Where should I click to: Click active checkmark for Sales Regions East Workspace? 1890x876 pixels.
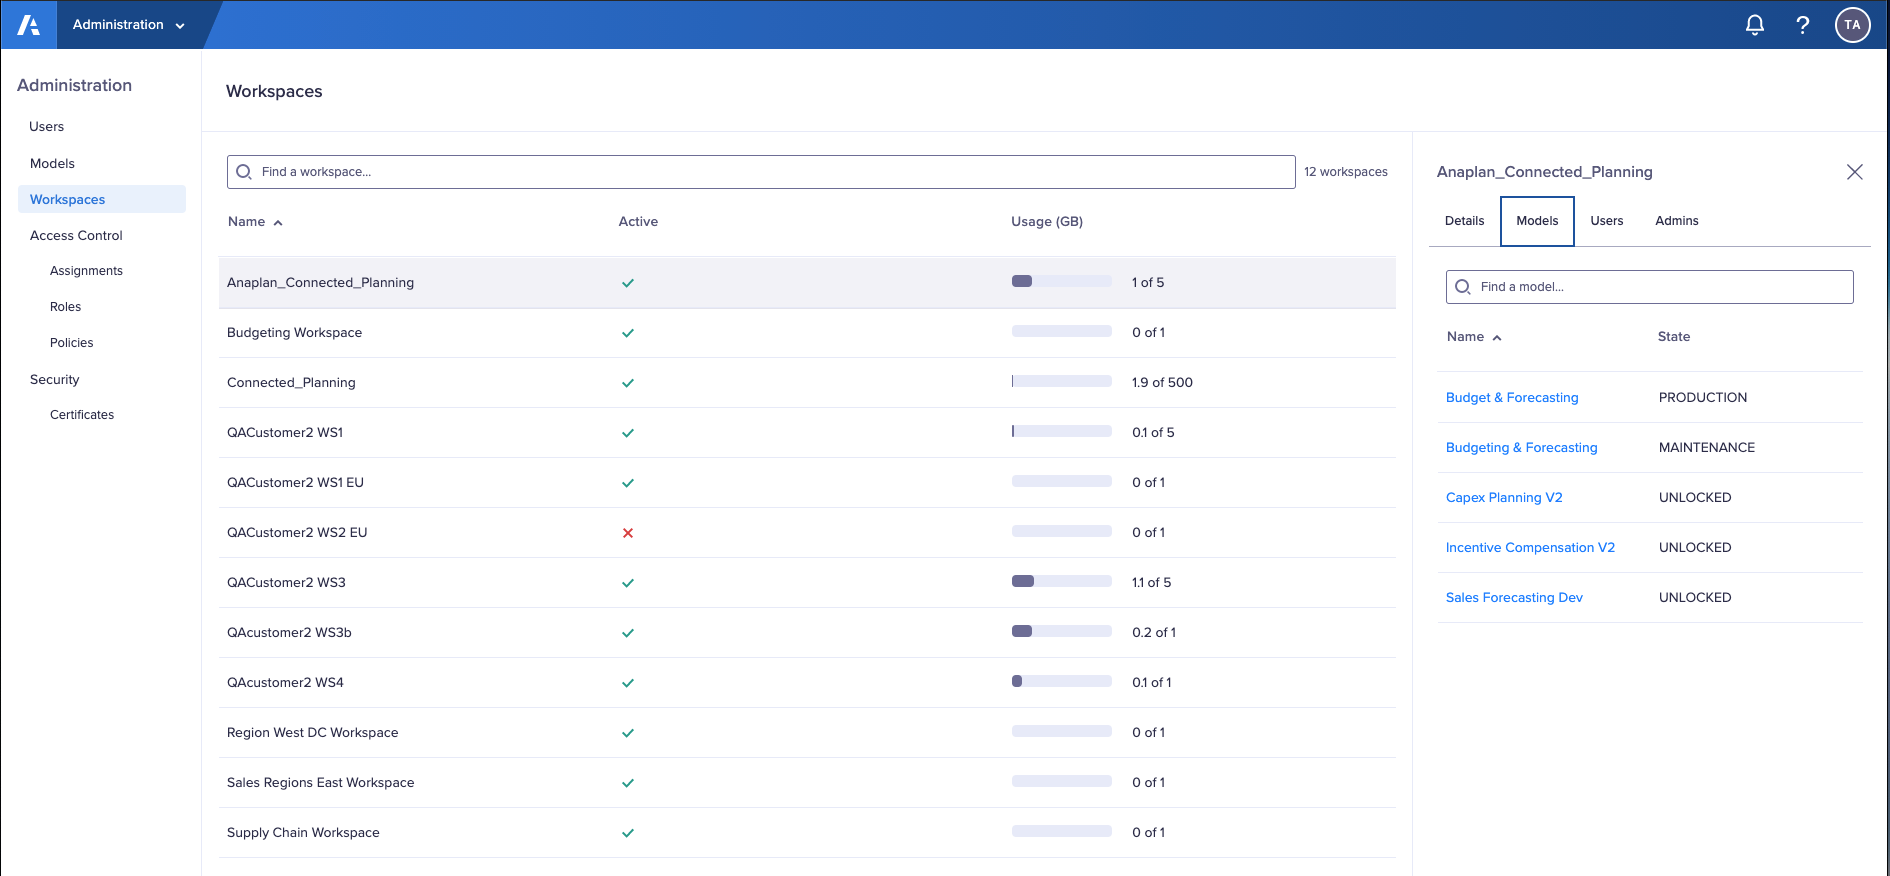628,783
